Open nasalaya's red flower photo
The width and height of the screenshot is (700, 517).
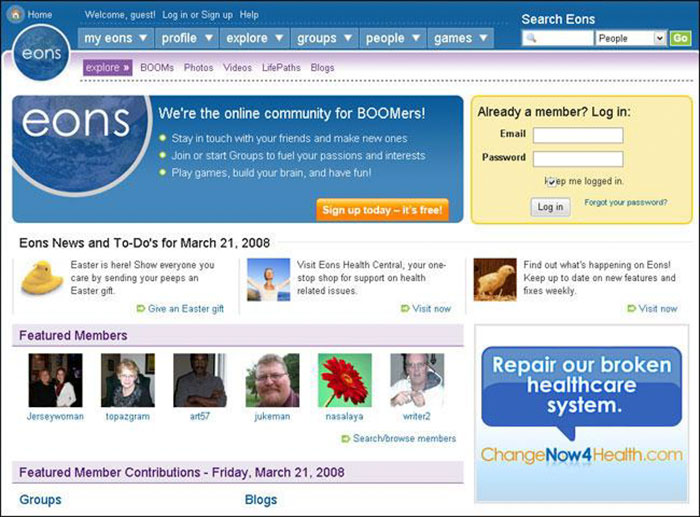[345, 380]
